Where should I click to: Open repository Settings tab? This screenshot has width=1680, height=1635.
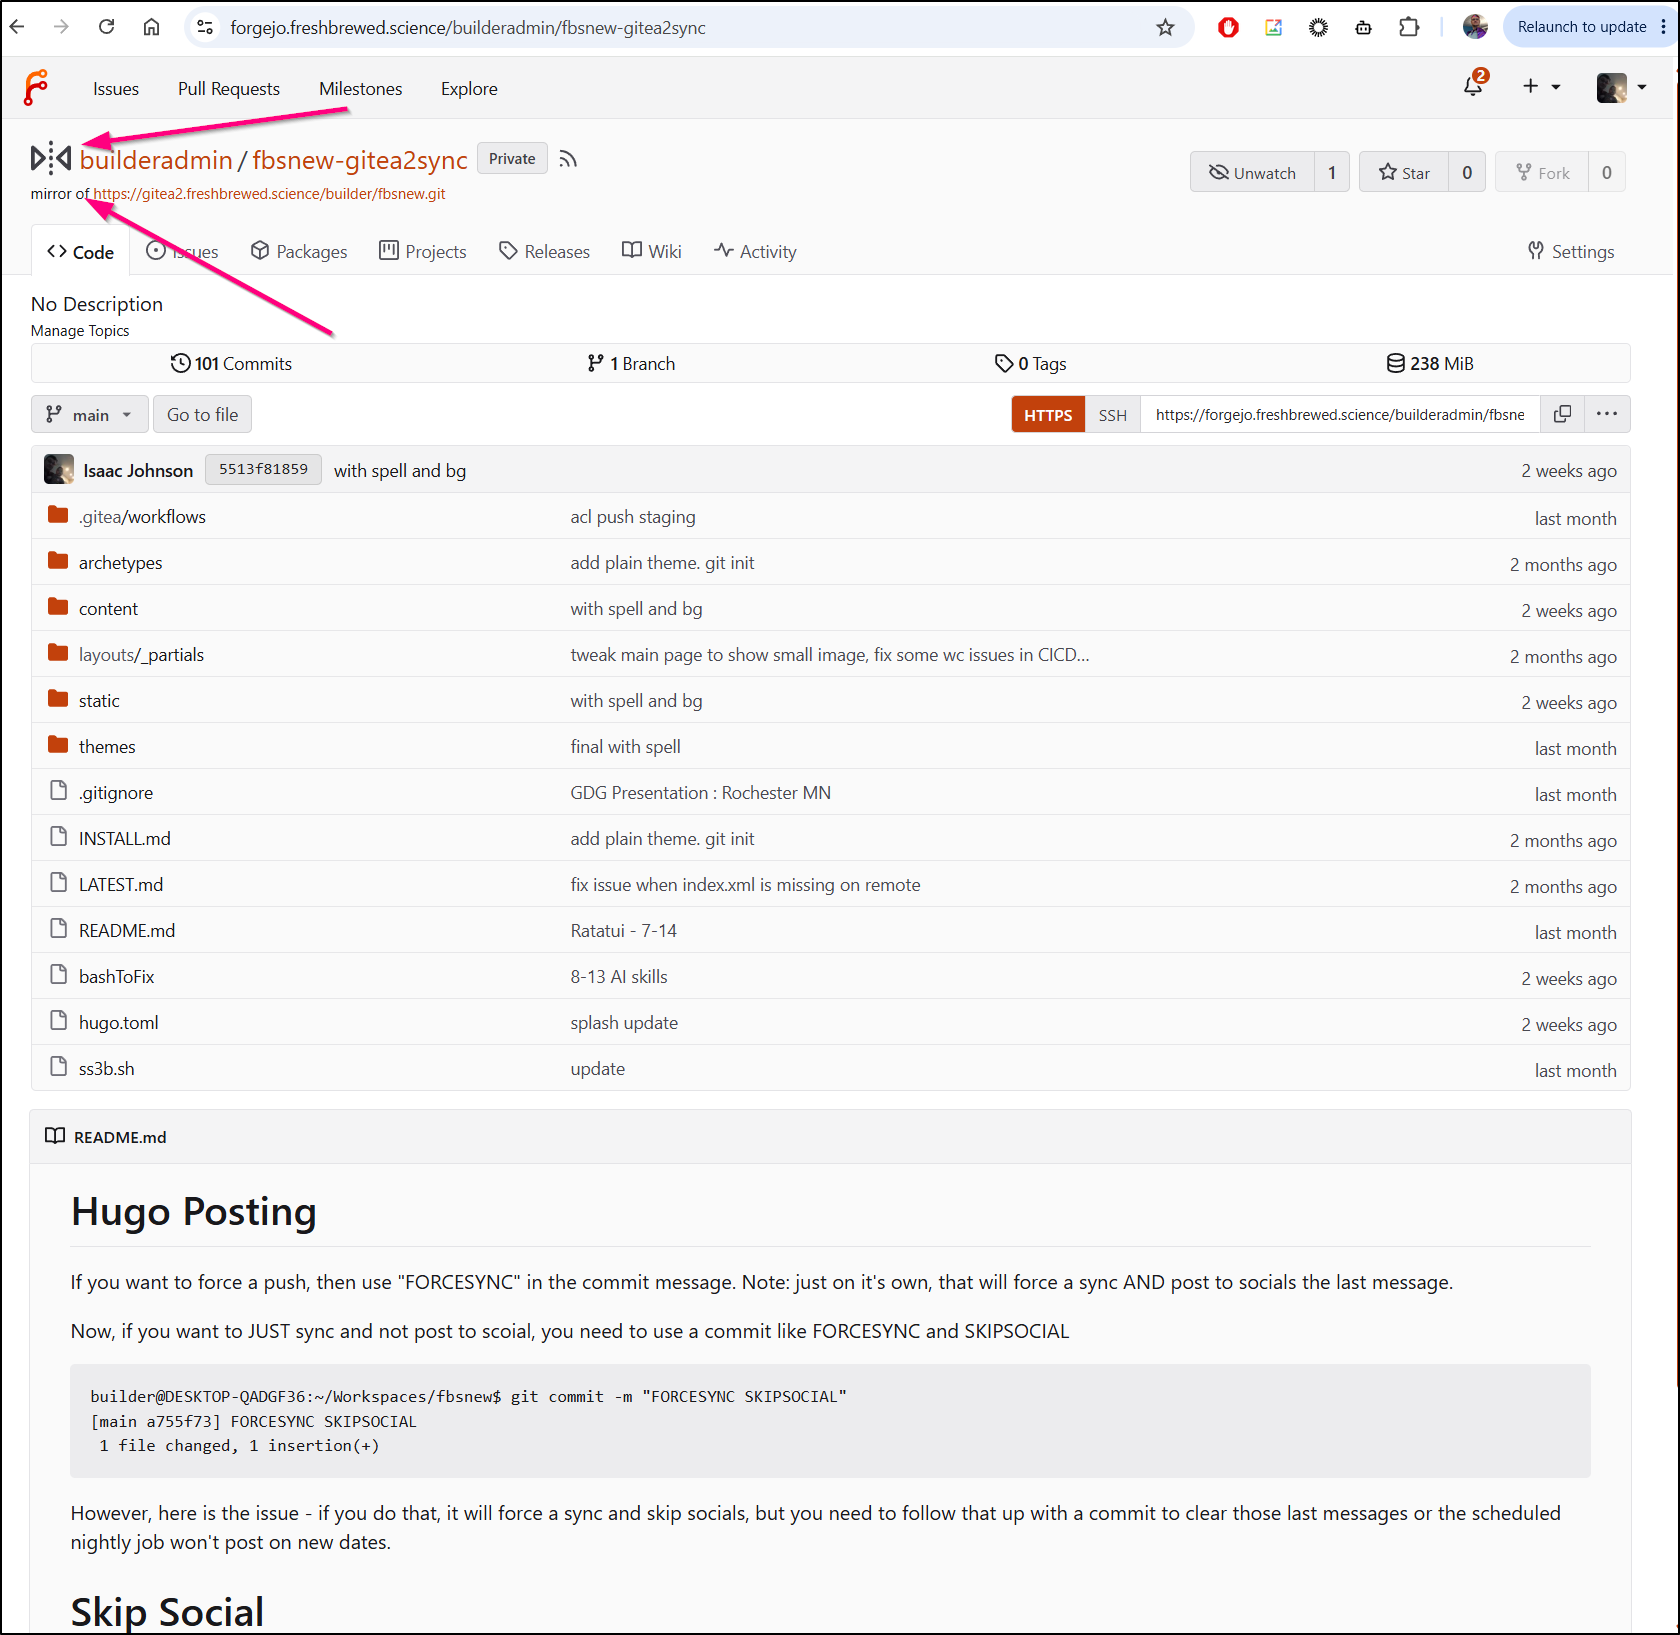pyautogui.click(x=1571, y=252)
